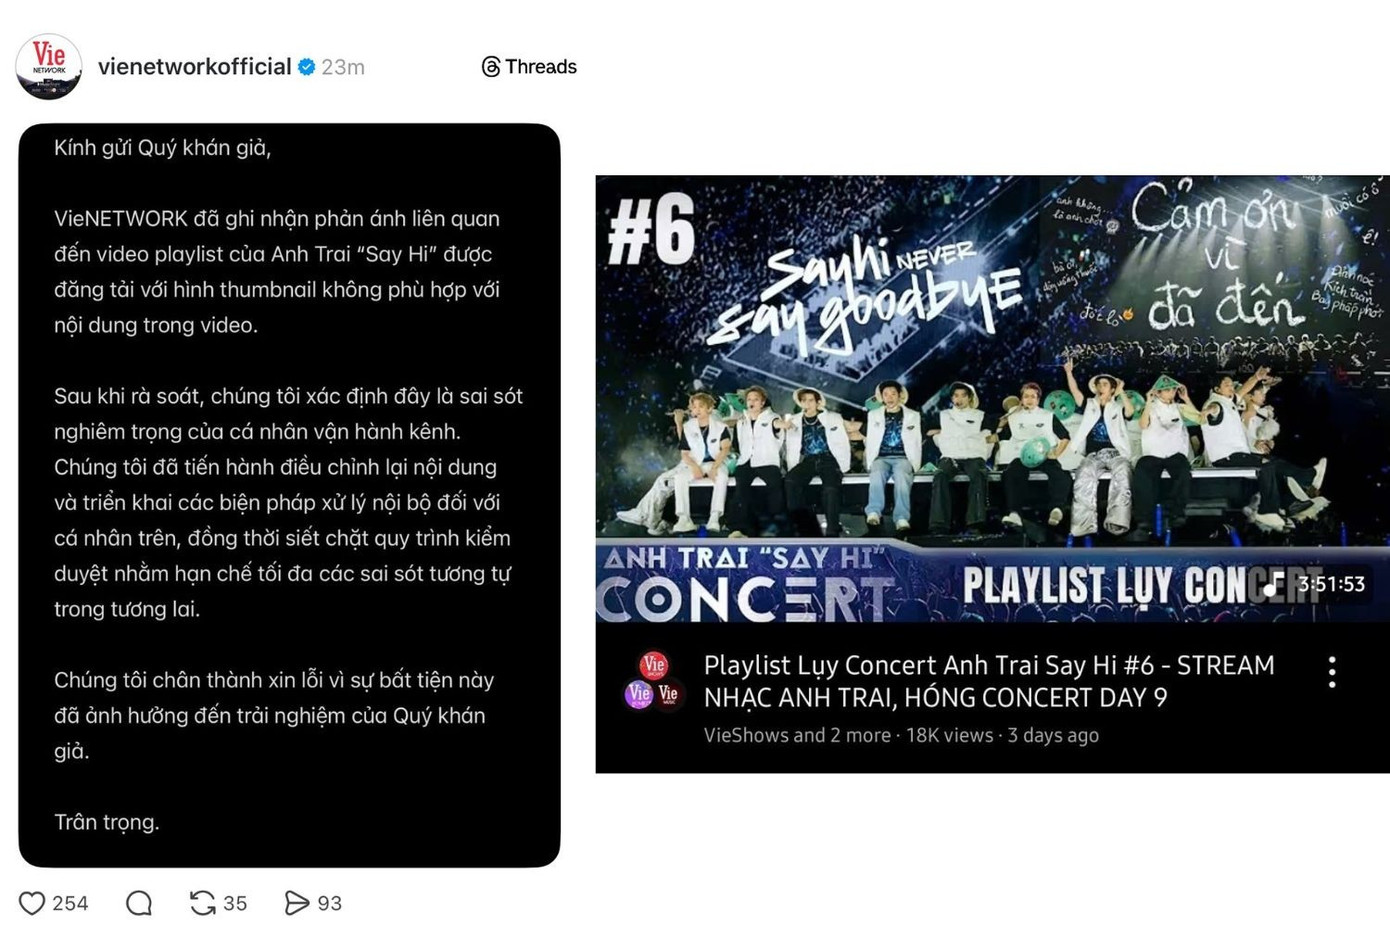Open the vienetworkofficial username link
Screen dimensions: 1390x927
(195, 67)
